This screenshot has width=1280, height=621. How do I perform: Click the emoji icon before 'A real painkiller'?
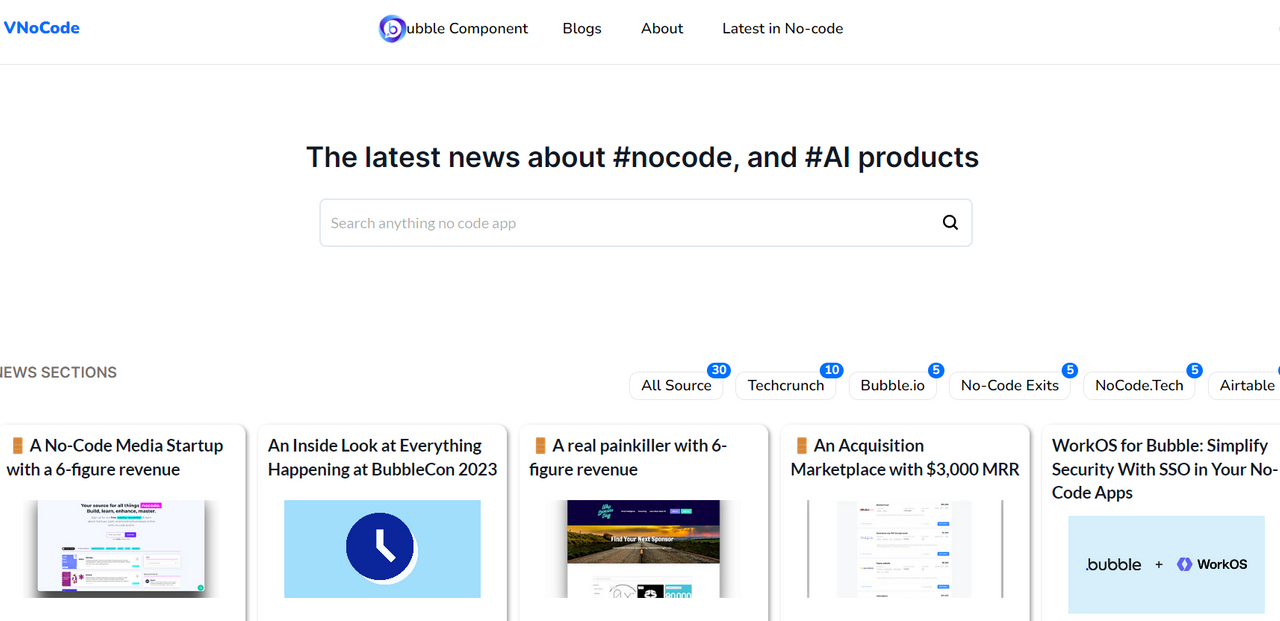tap(540, 446)
